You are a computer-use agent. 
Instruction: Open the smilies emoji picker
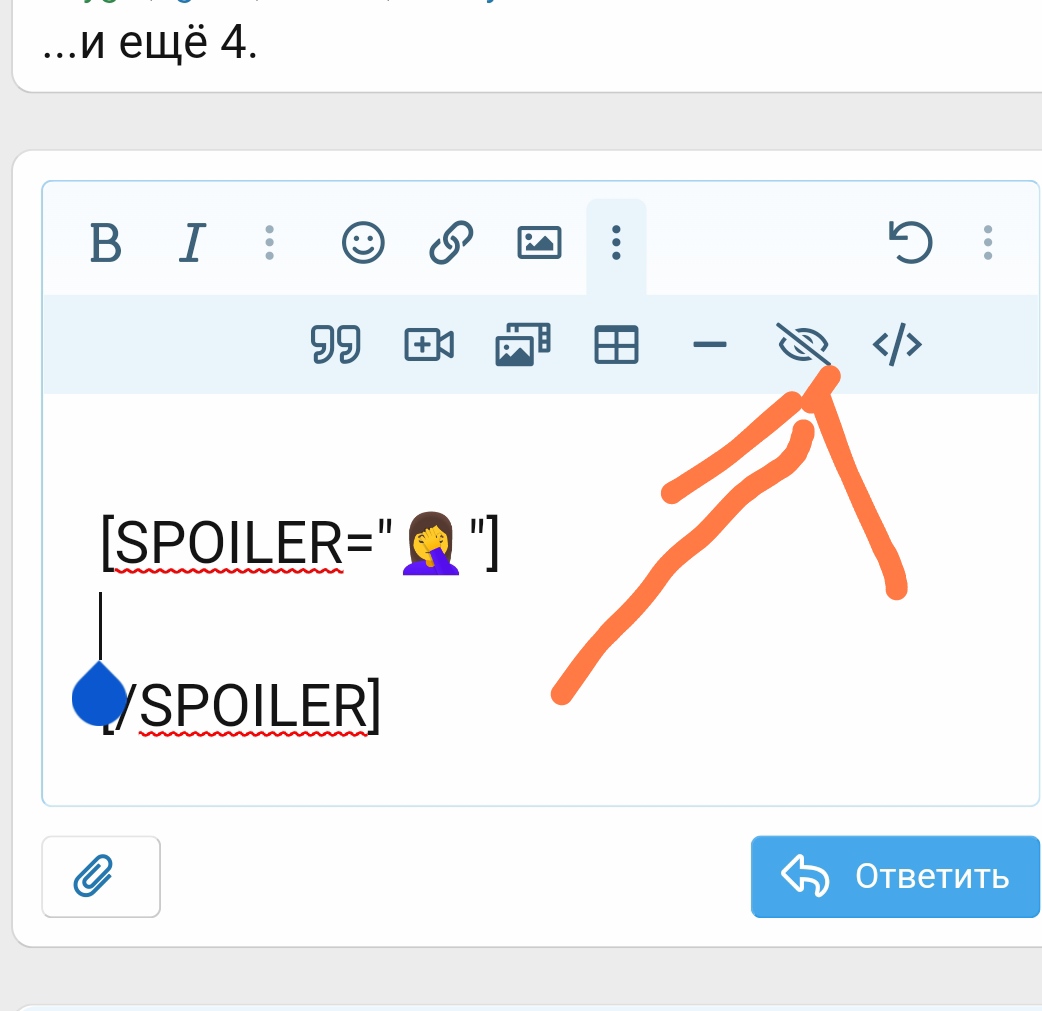pyautogui.click(x=363, y=243)
